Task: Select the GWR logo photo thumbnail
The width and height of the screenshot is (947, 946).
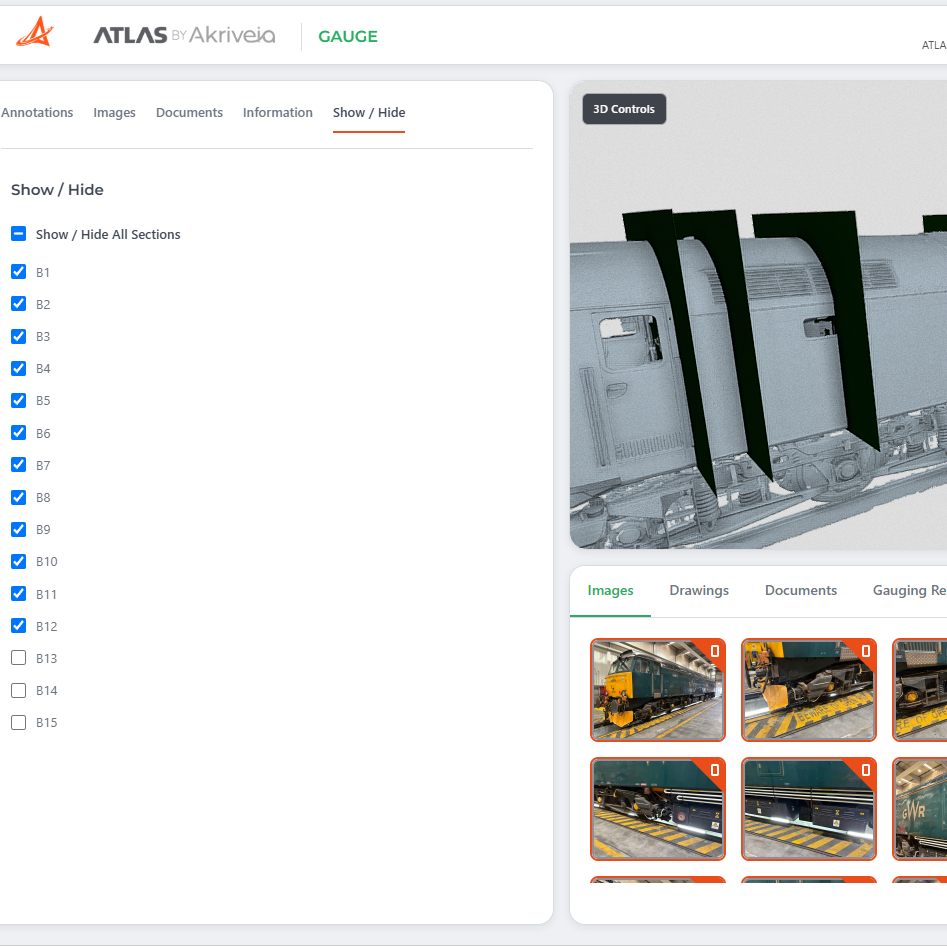Action: (x=919, y=809)
